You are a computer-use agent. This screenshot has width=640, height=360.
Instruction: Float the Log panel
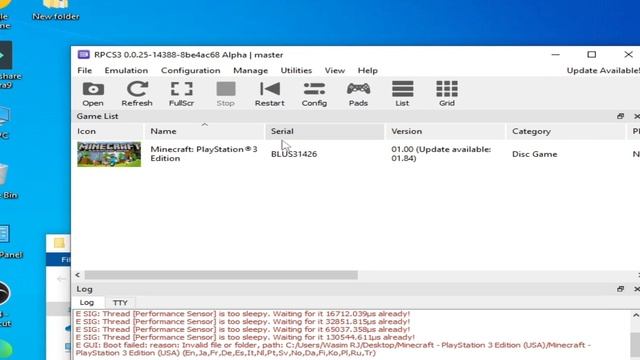pyautogui.click(x=620, y=289)
